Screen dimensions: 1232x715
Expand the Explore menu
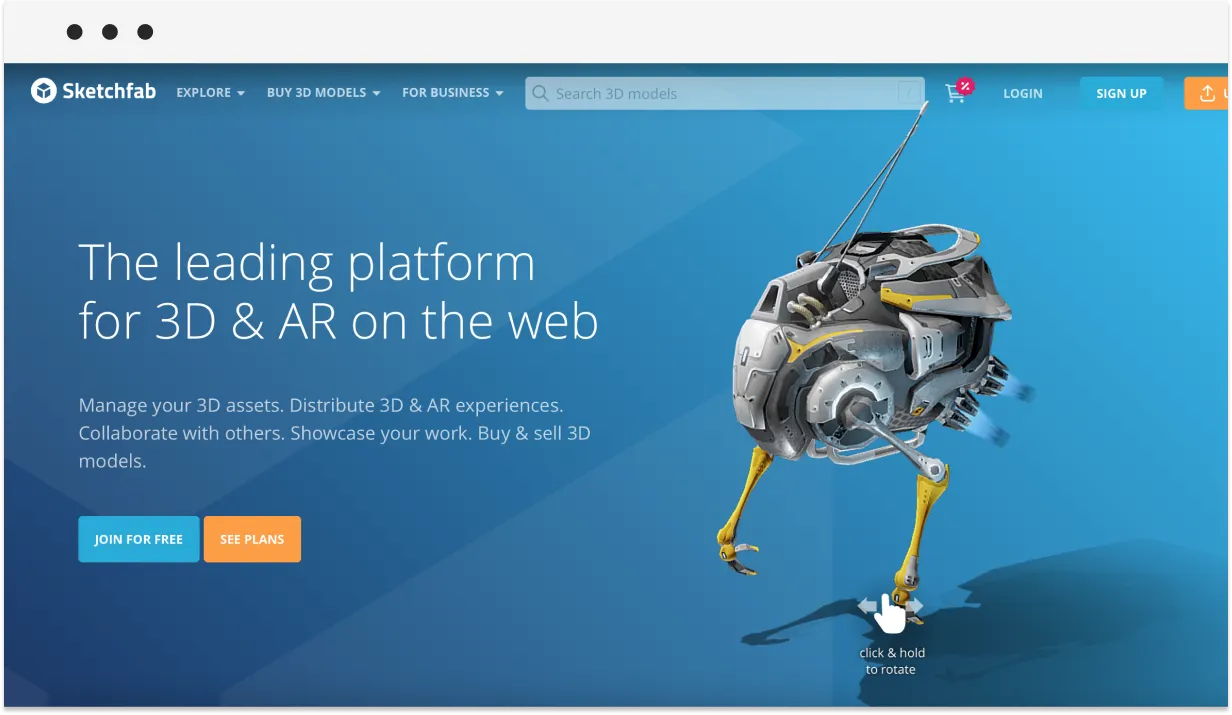(x=210, y=93)
